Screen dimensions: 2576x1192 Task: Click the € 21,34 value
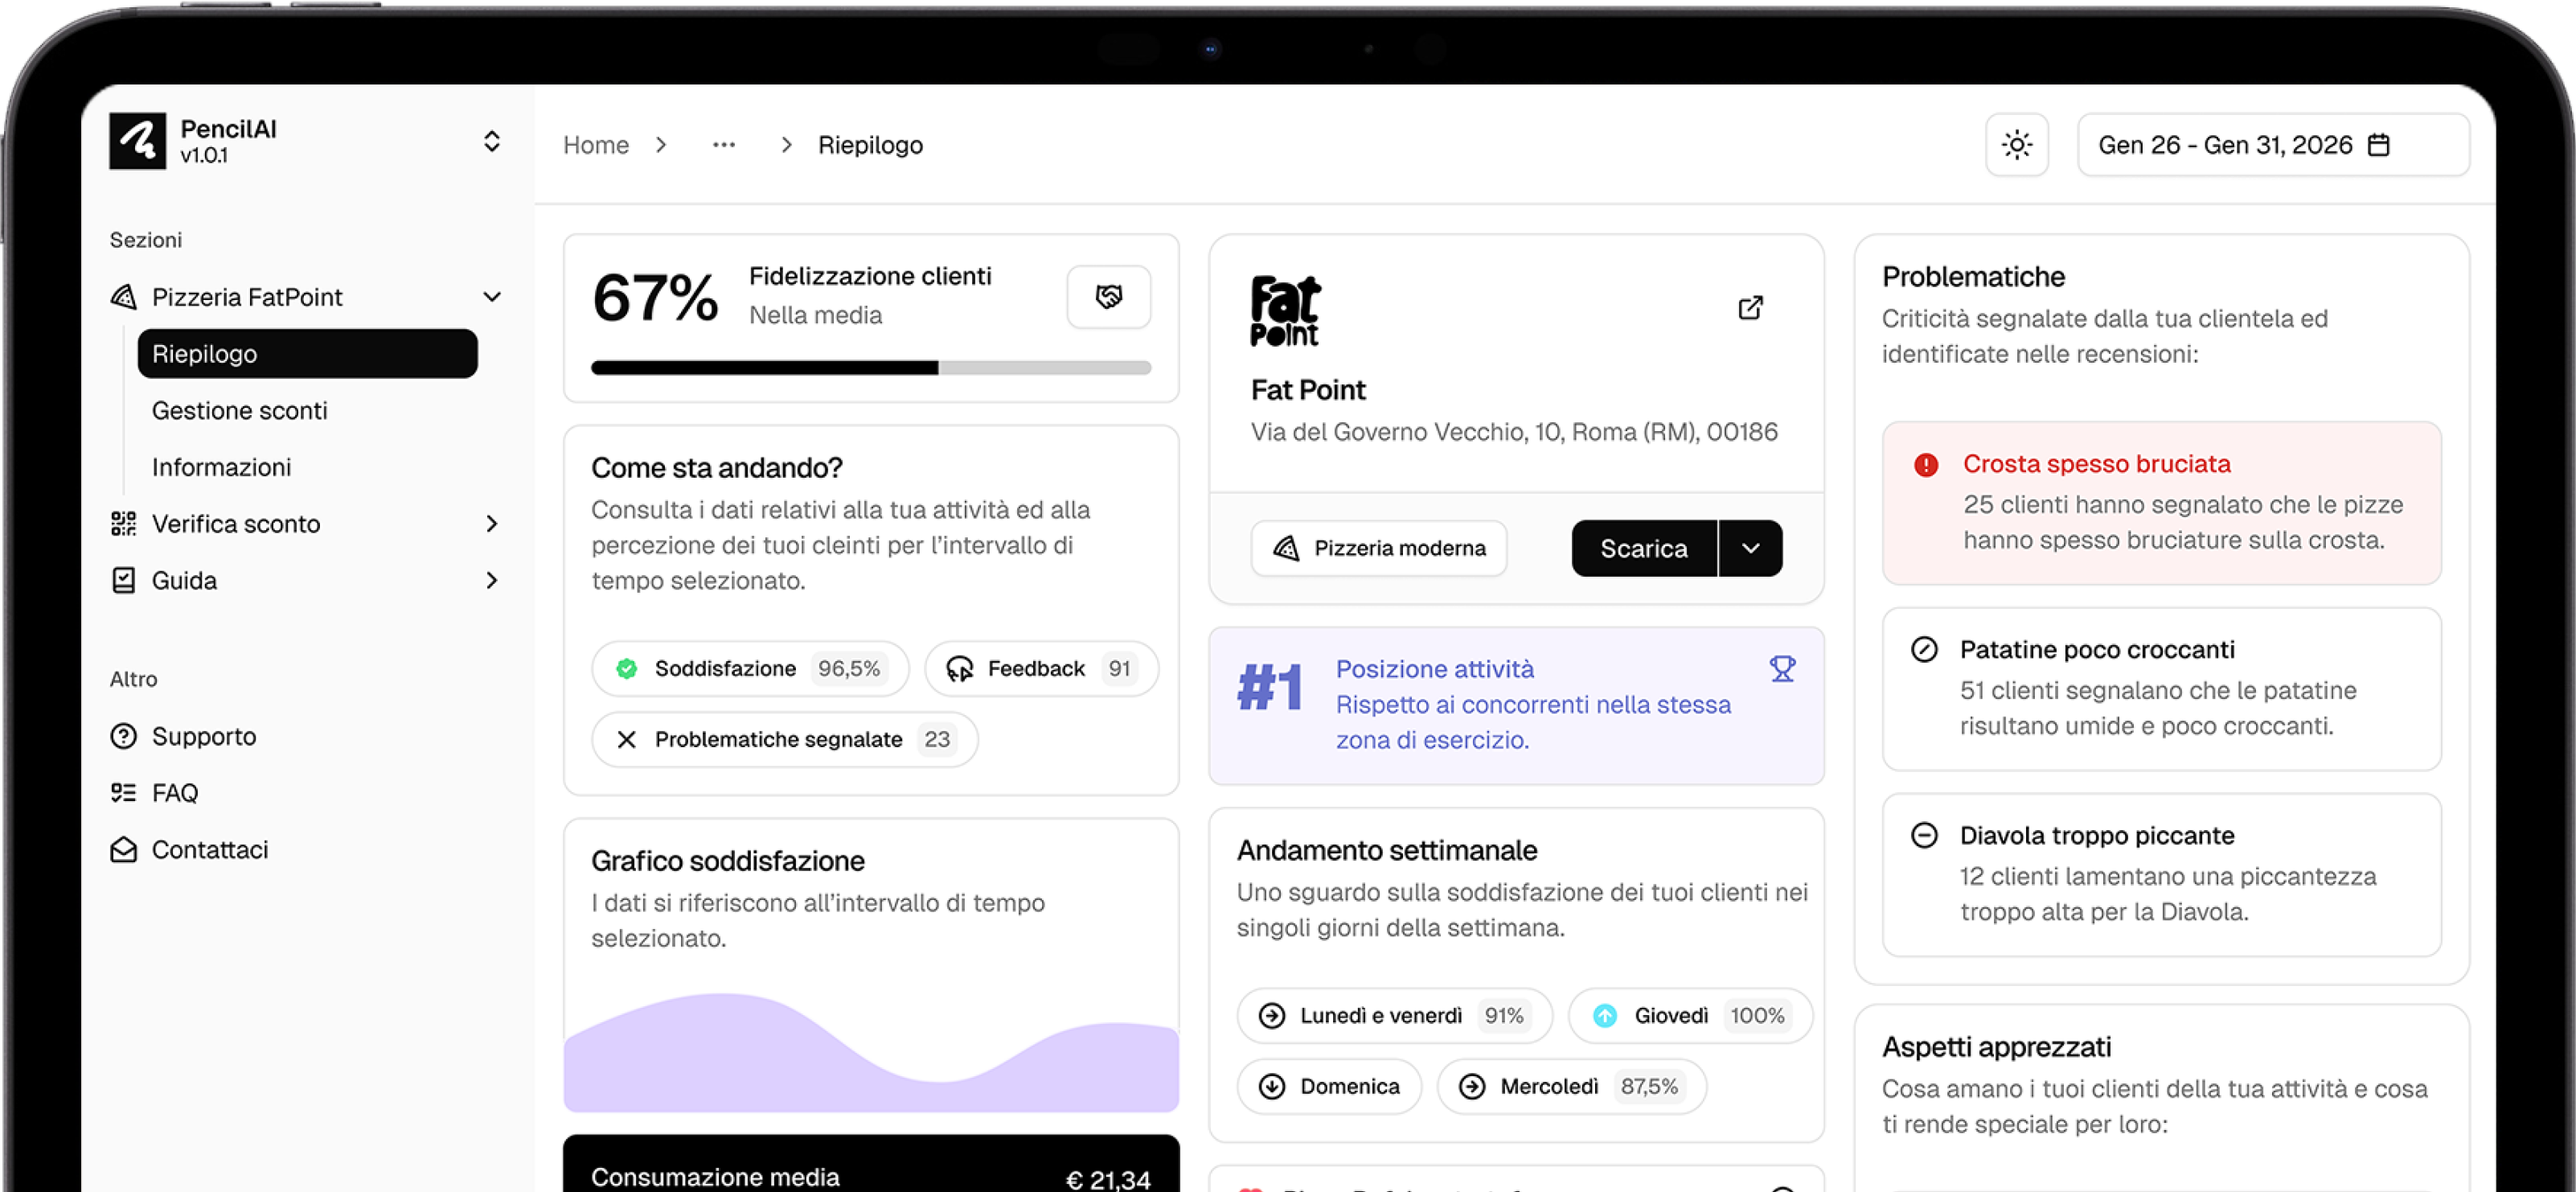point(1108,1179)
